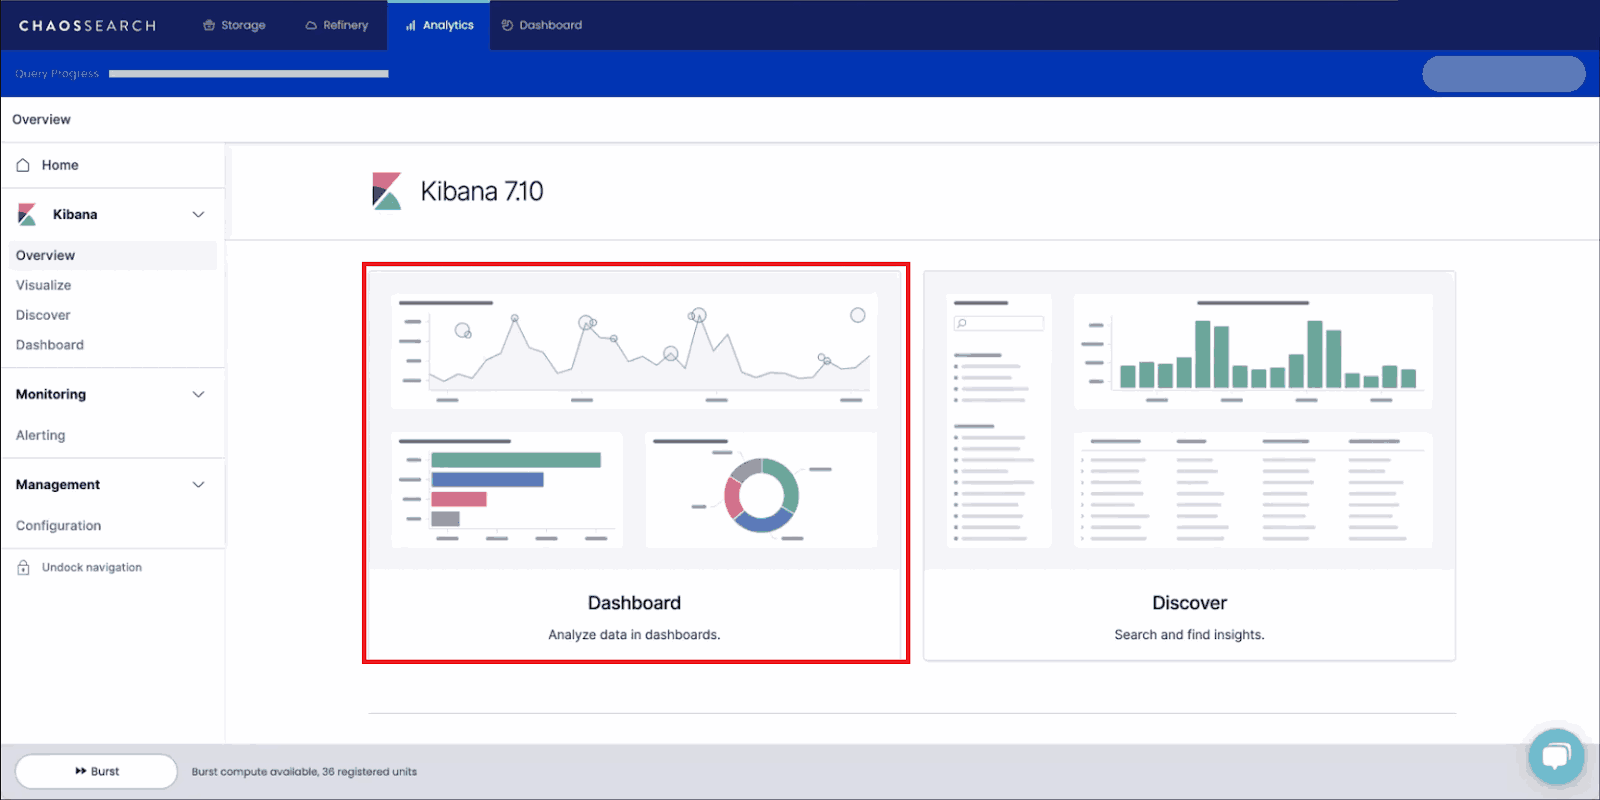Click the Monitoring section heading

(51, 394)
